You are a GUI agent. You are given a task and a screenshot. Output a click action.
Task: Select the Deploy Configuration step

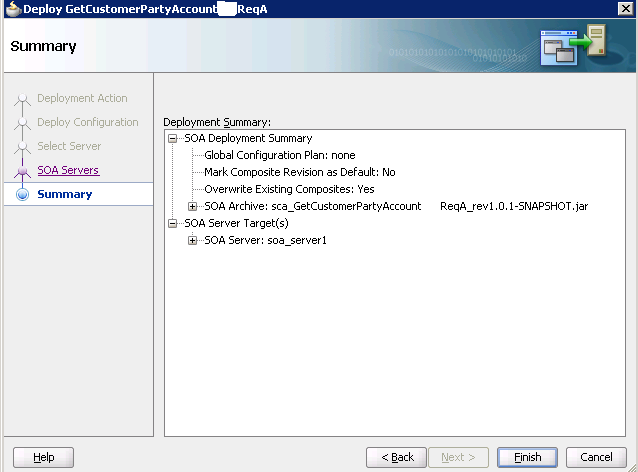88,122
